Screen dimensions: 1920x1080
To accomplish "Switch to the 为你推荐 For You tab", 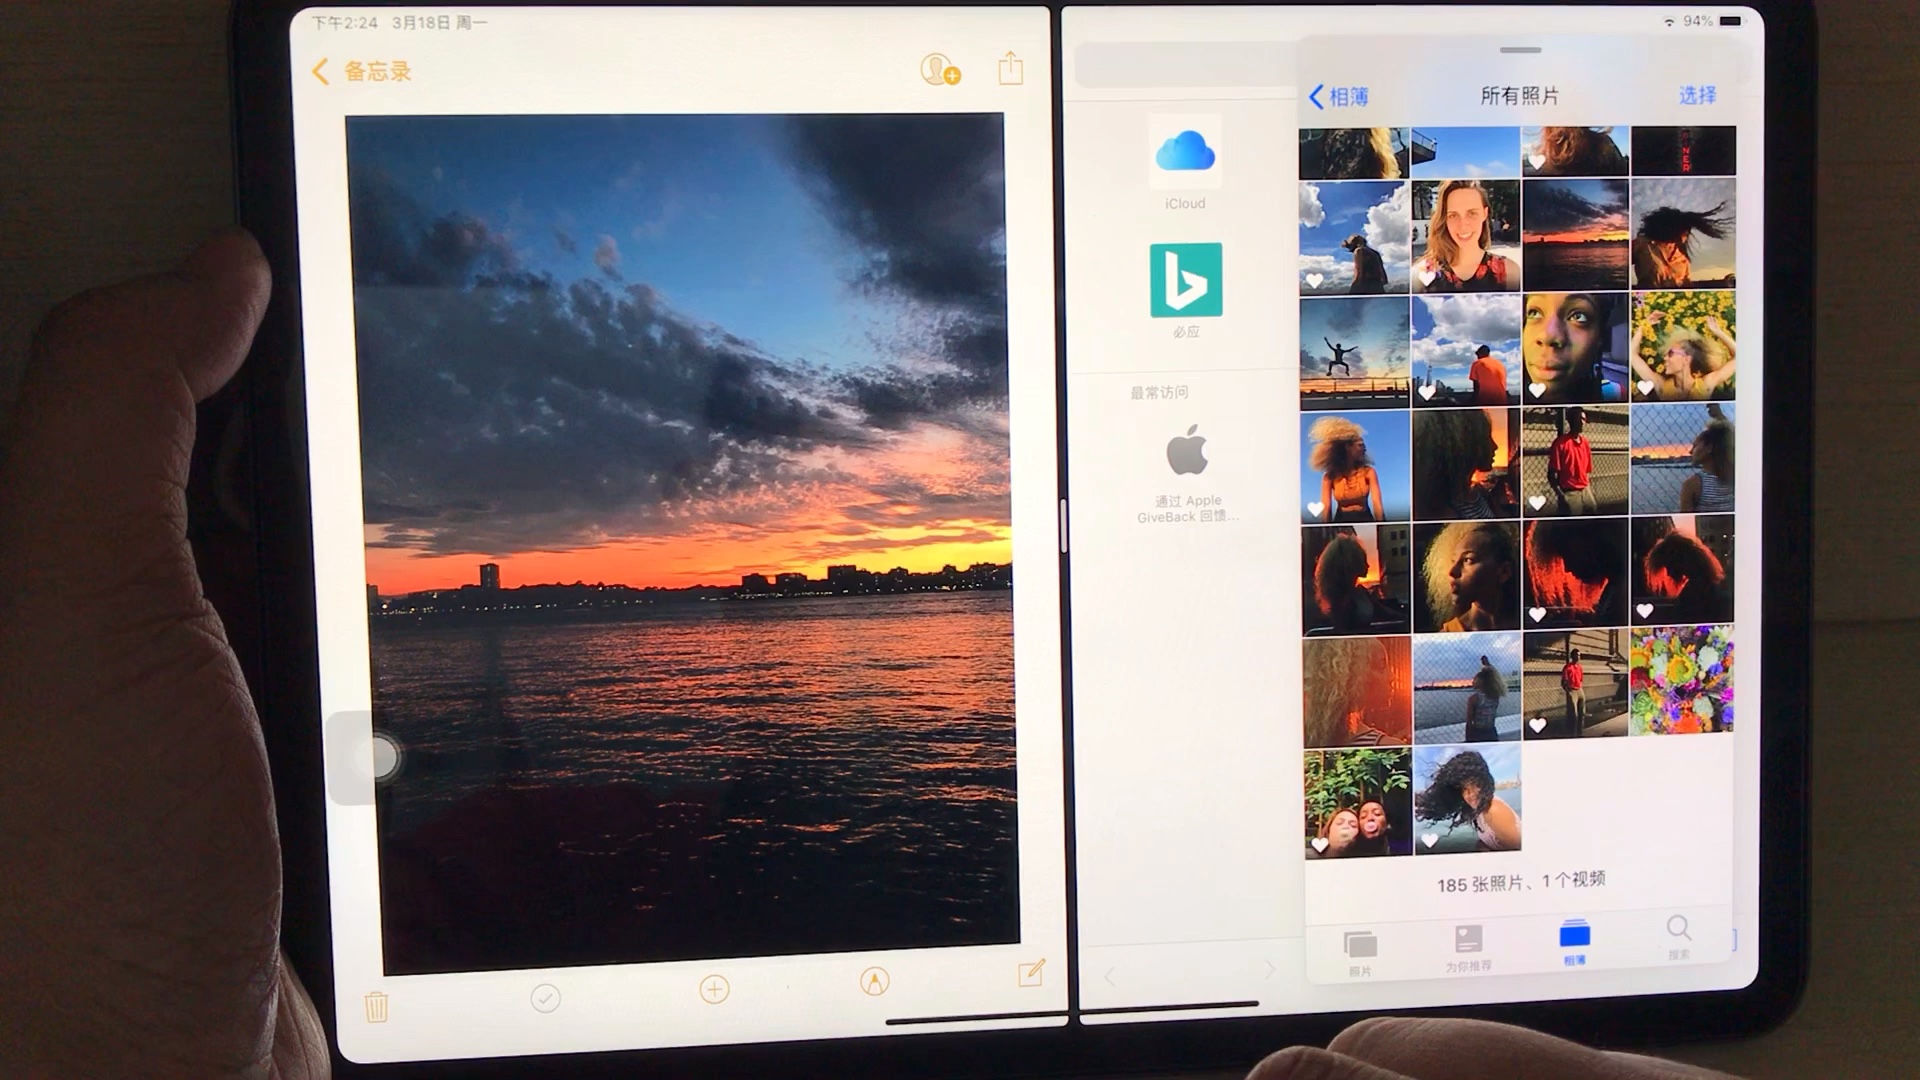I will [x=1468, y=947].
